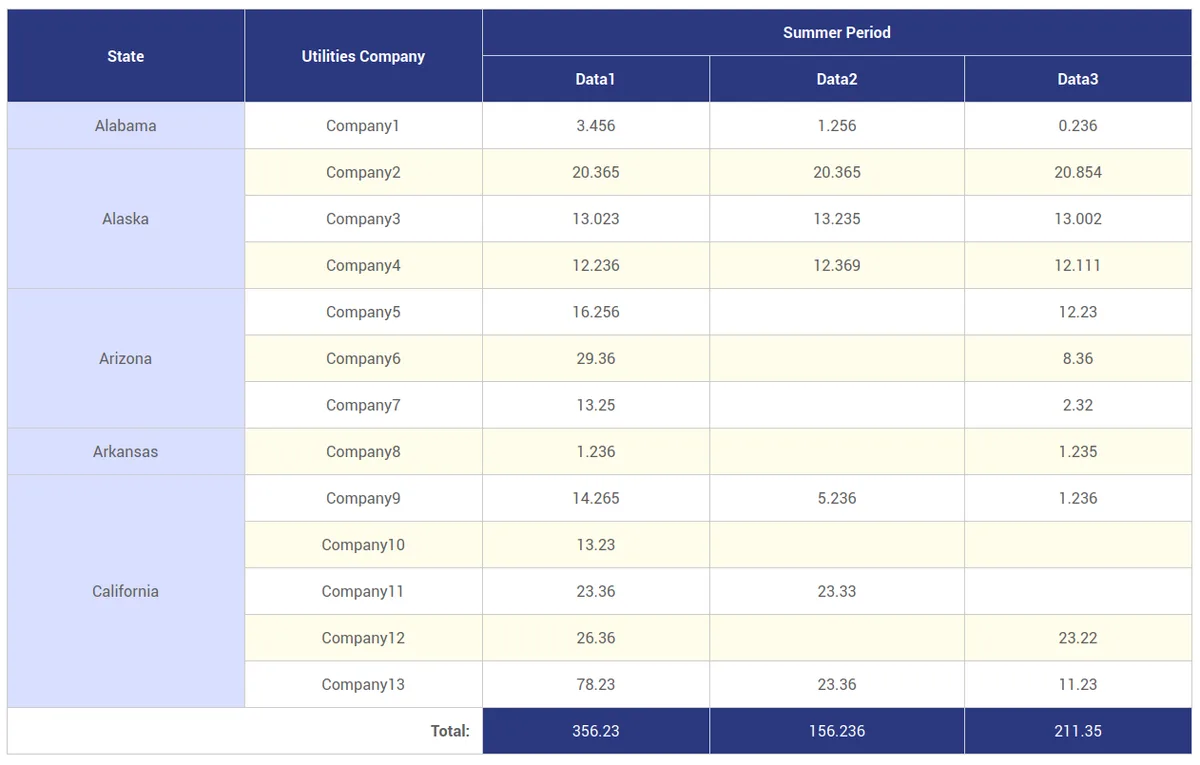Select the Alaska state cell

[126, 219]
